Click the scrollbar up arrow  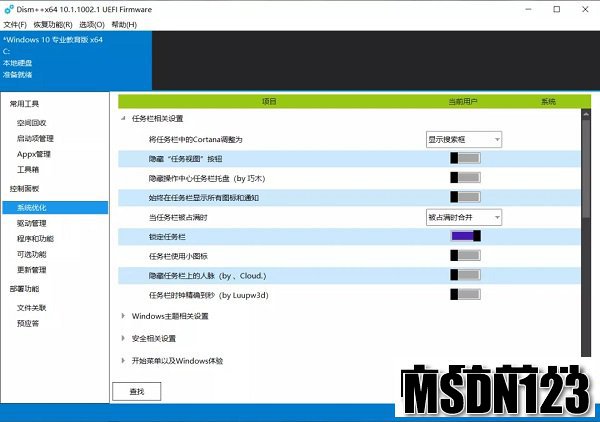(586, 114)
